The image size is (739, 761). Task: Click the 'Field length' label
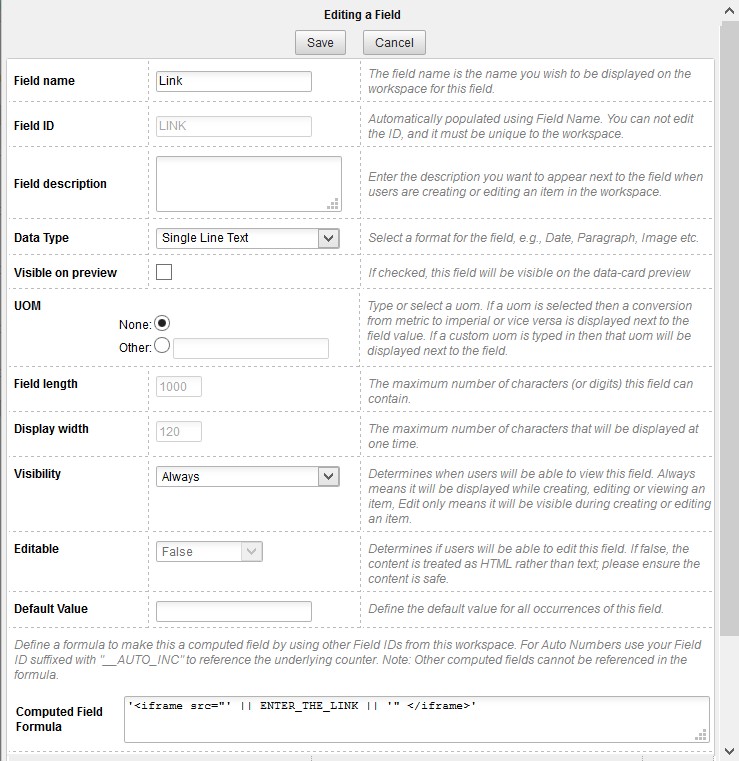tap(46, 383)
